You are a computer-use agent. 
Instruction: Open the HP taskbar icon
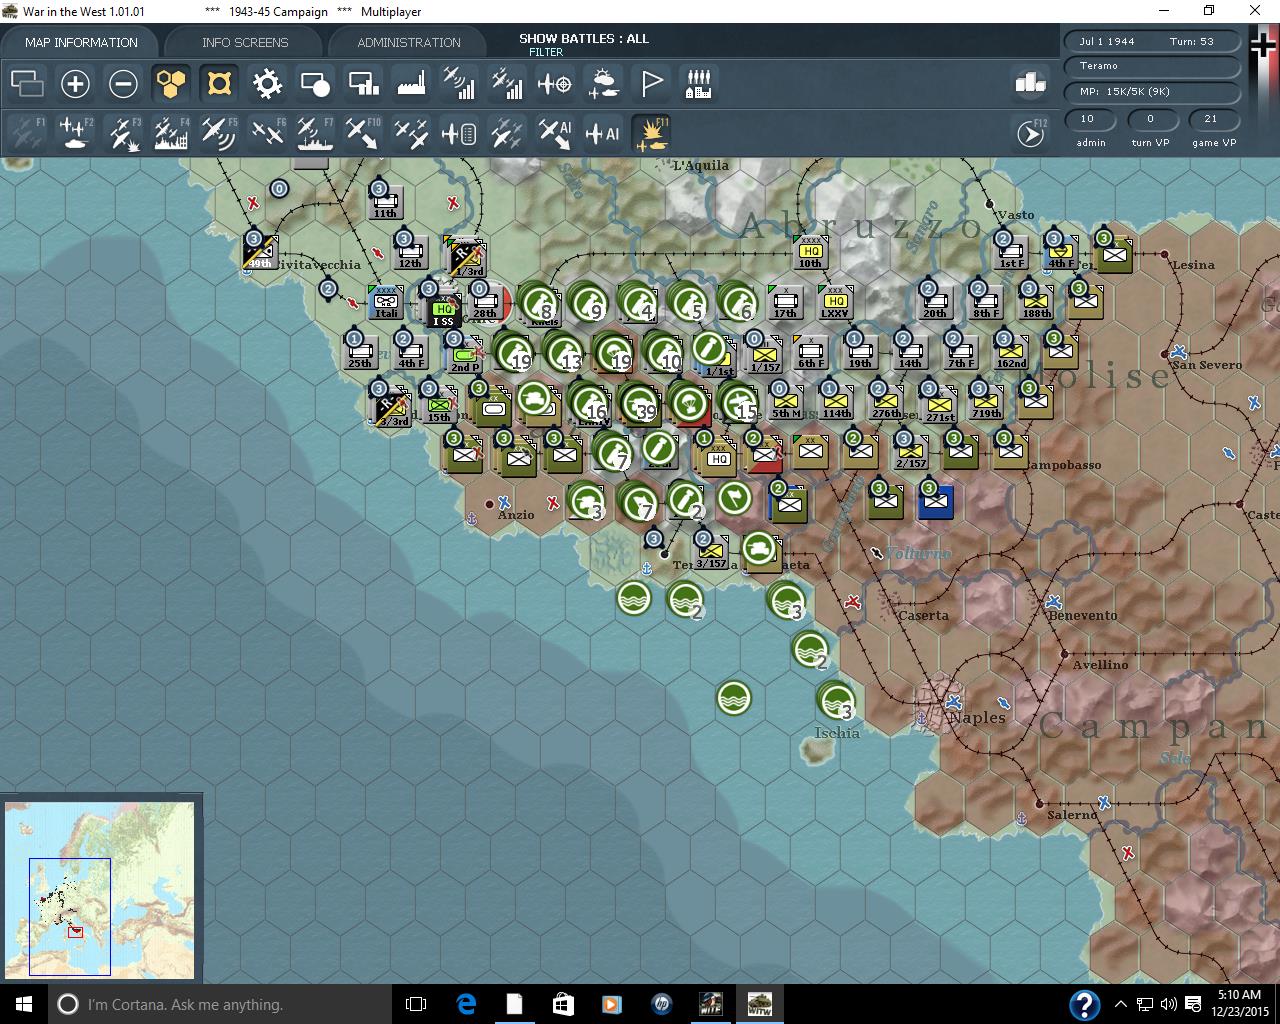[x=661, y=1004]
